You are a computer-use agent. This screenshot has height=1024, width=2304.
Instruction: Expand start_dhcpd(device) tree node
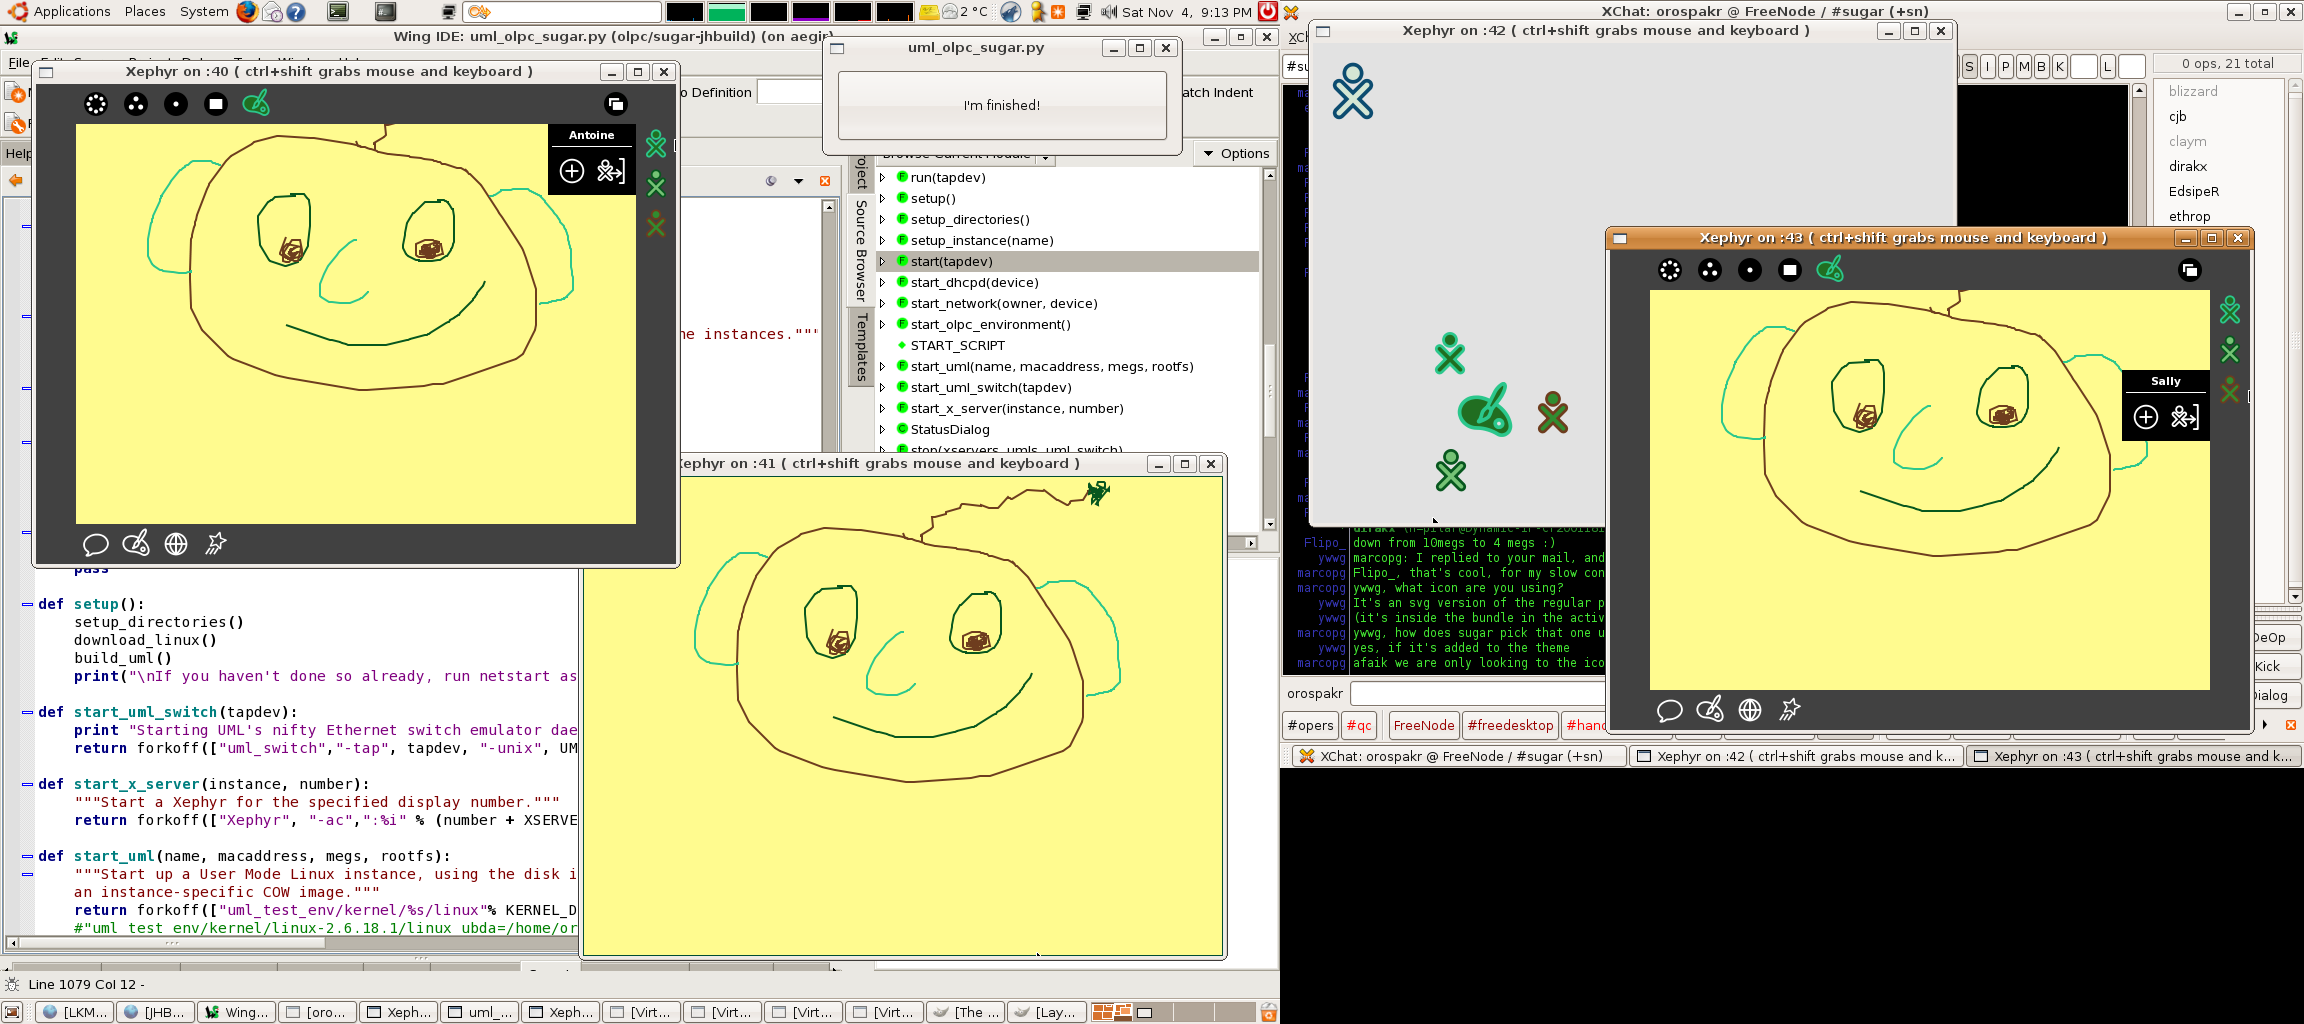click(883, 282)
